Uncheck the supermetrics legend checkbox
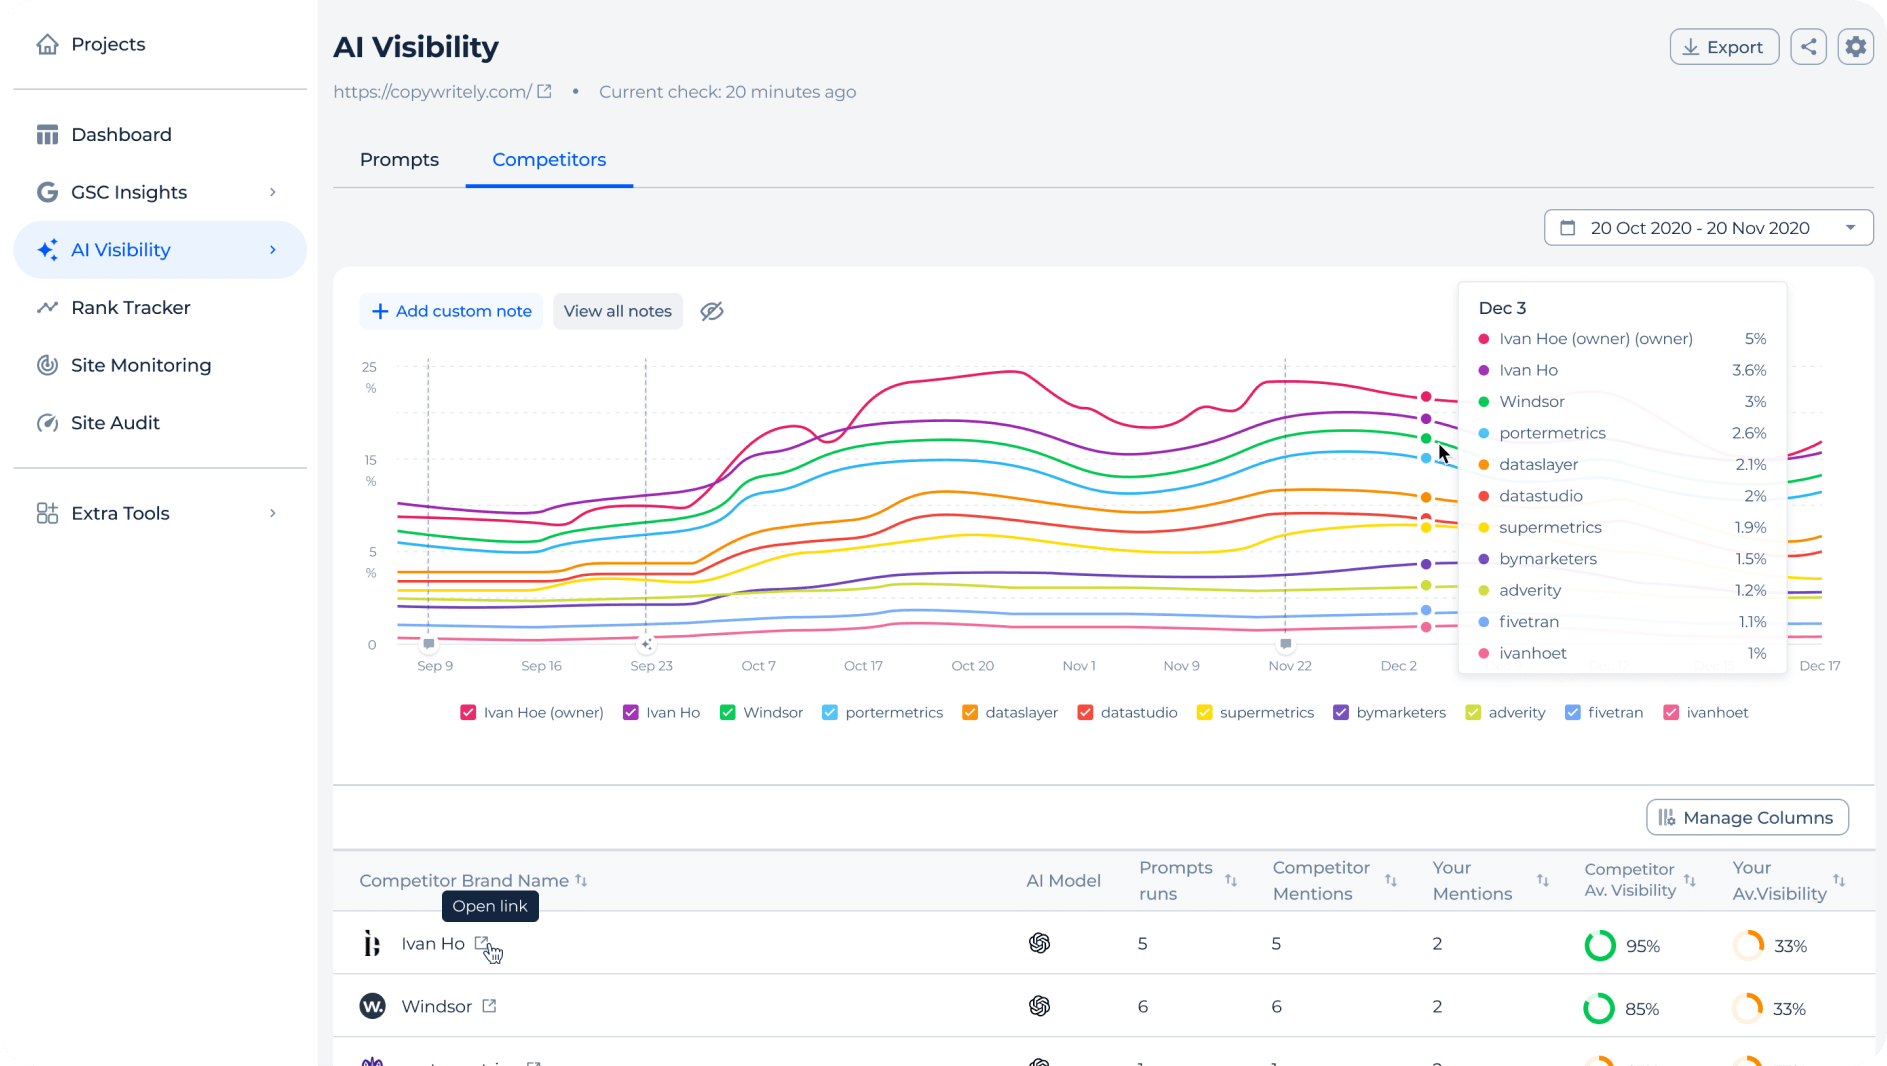The width and height of the screenshot is (1887, 1066). point(1203,712)
